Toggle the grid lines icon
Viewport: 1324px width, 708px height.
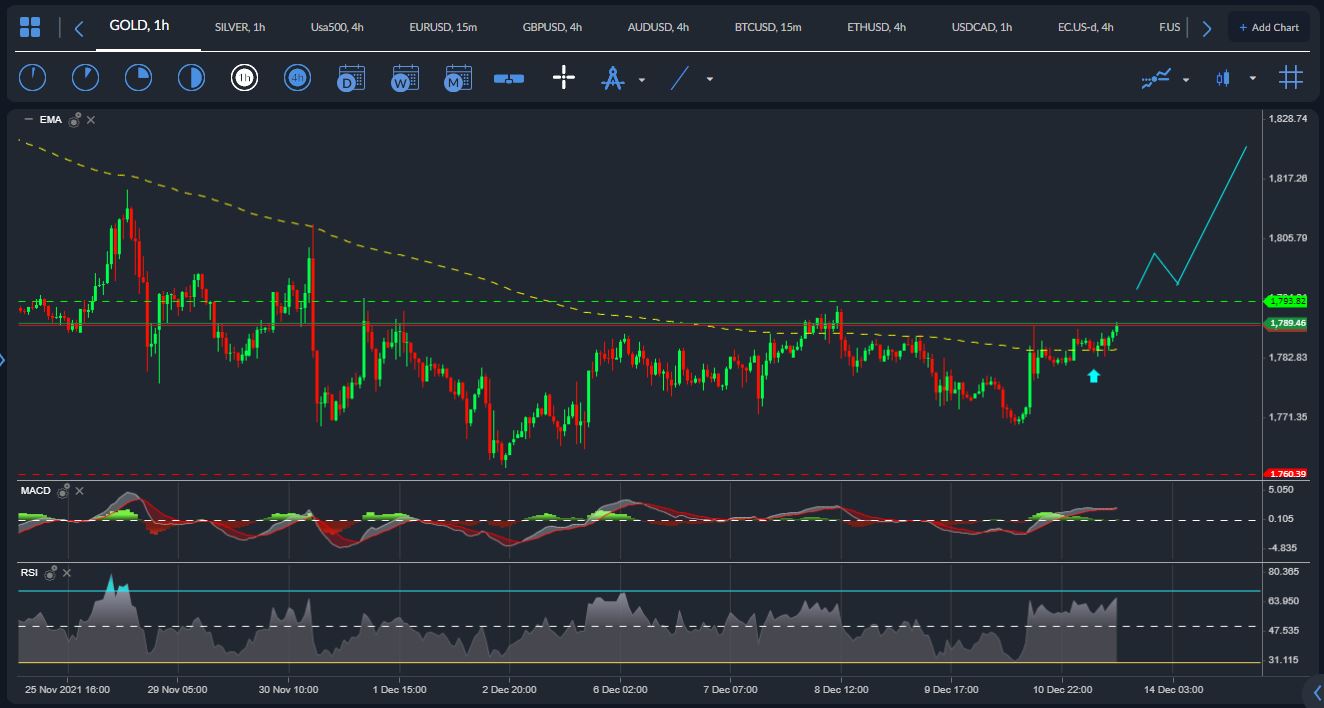coord(1291,77)
